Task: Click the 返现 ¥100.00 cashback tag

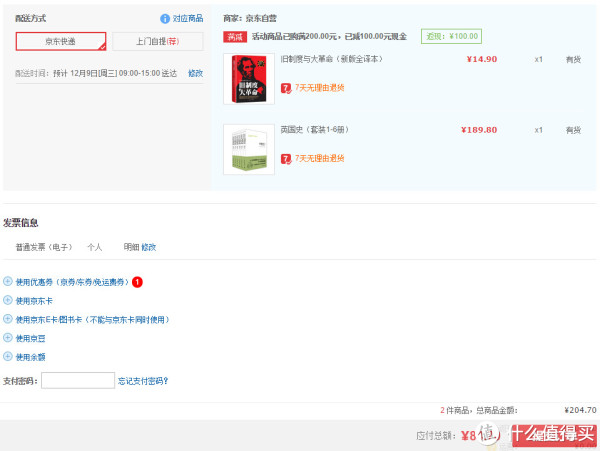Action: coord(452,36)
